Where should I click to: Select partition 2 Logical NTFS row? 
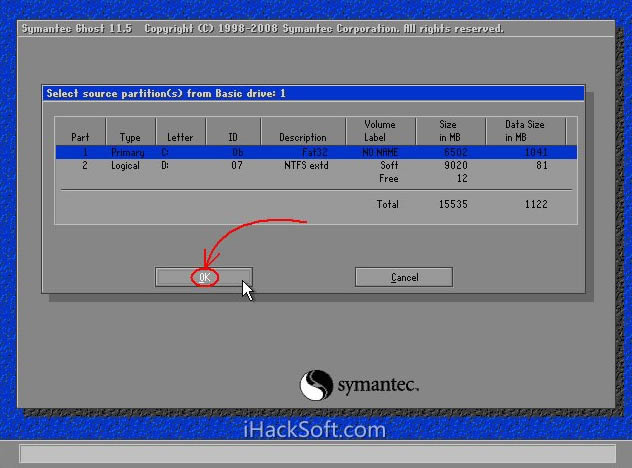point(316,165)
